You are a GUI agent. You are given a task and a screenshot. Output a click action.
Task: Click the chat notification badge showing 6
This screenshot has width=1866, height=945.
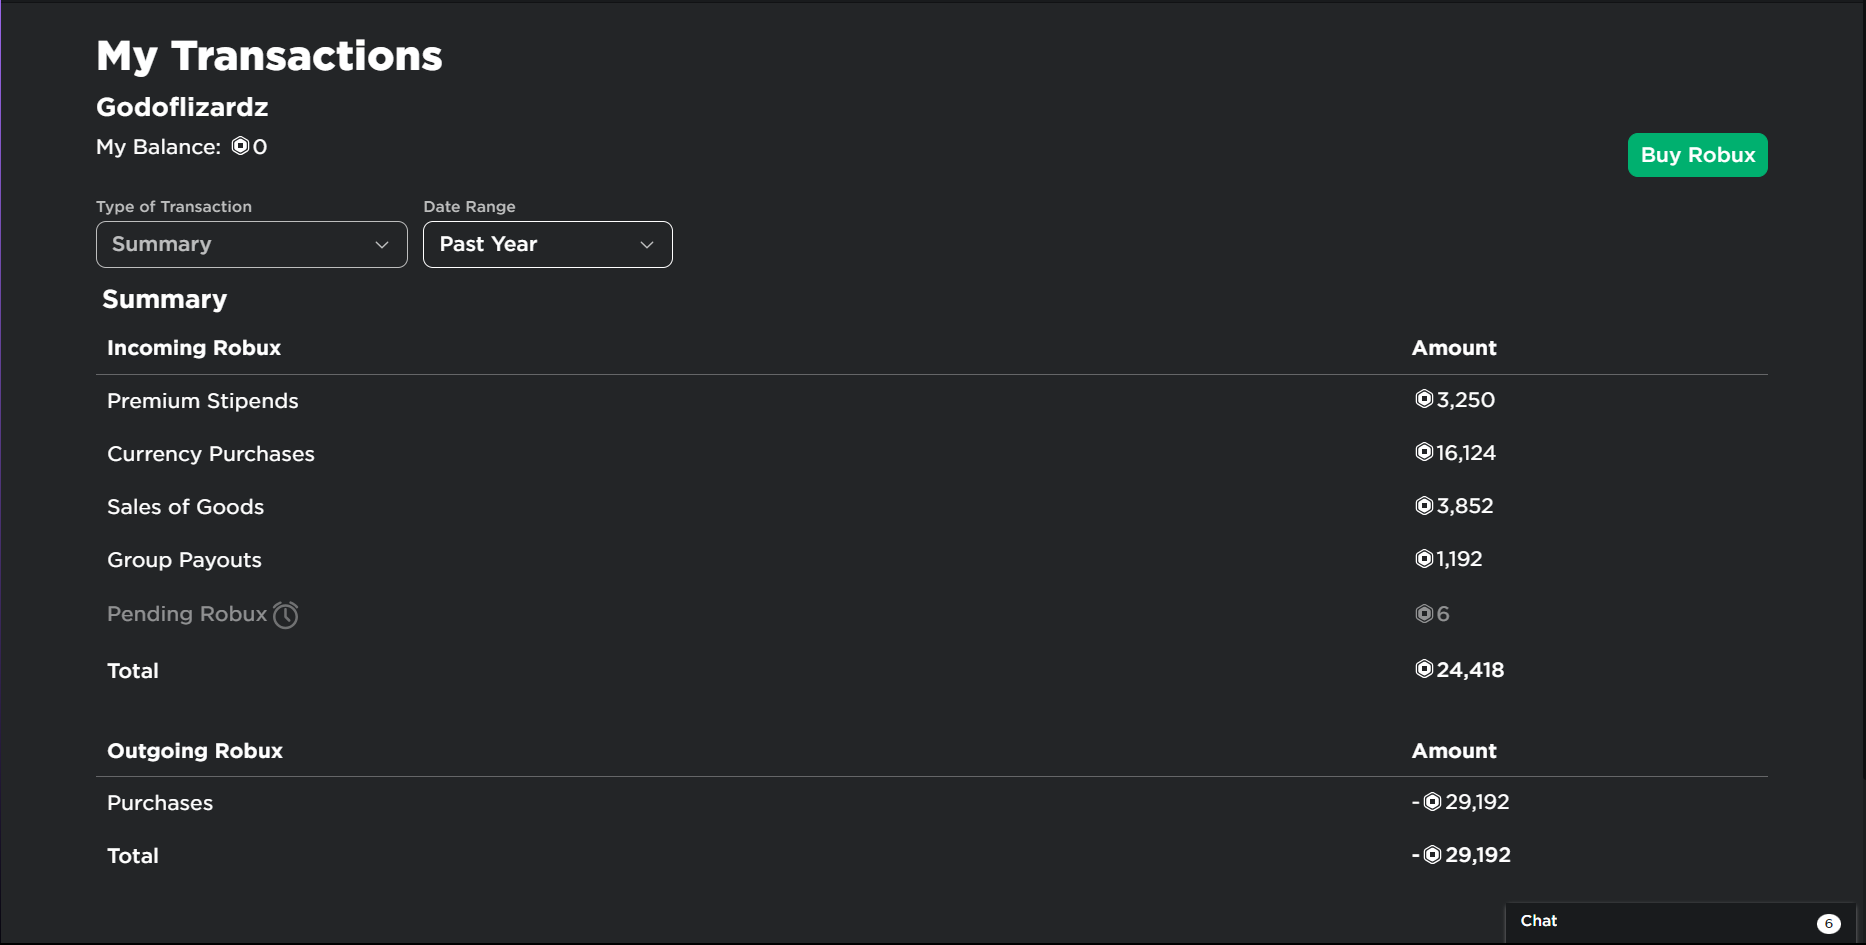click(x=1829, y=922)
